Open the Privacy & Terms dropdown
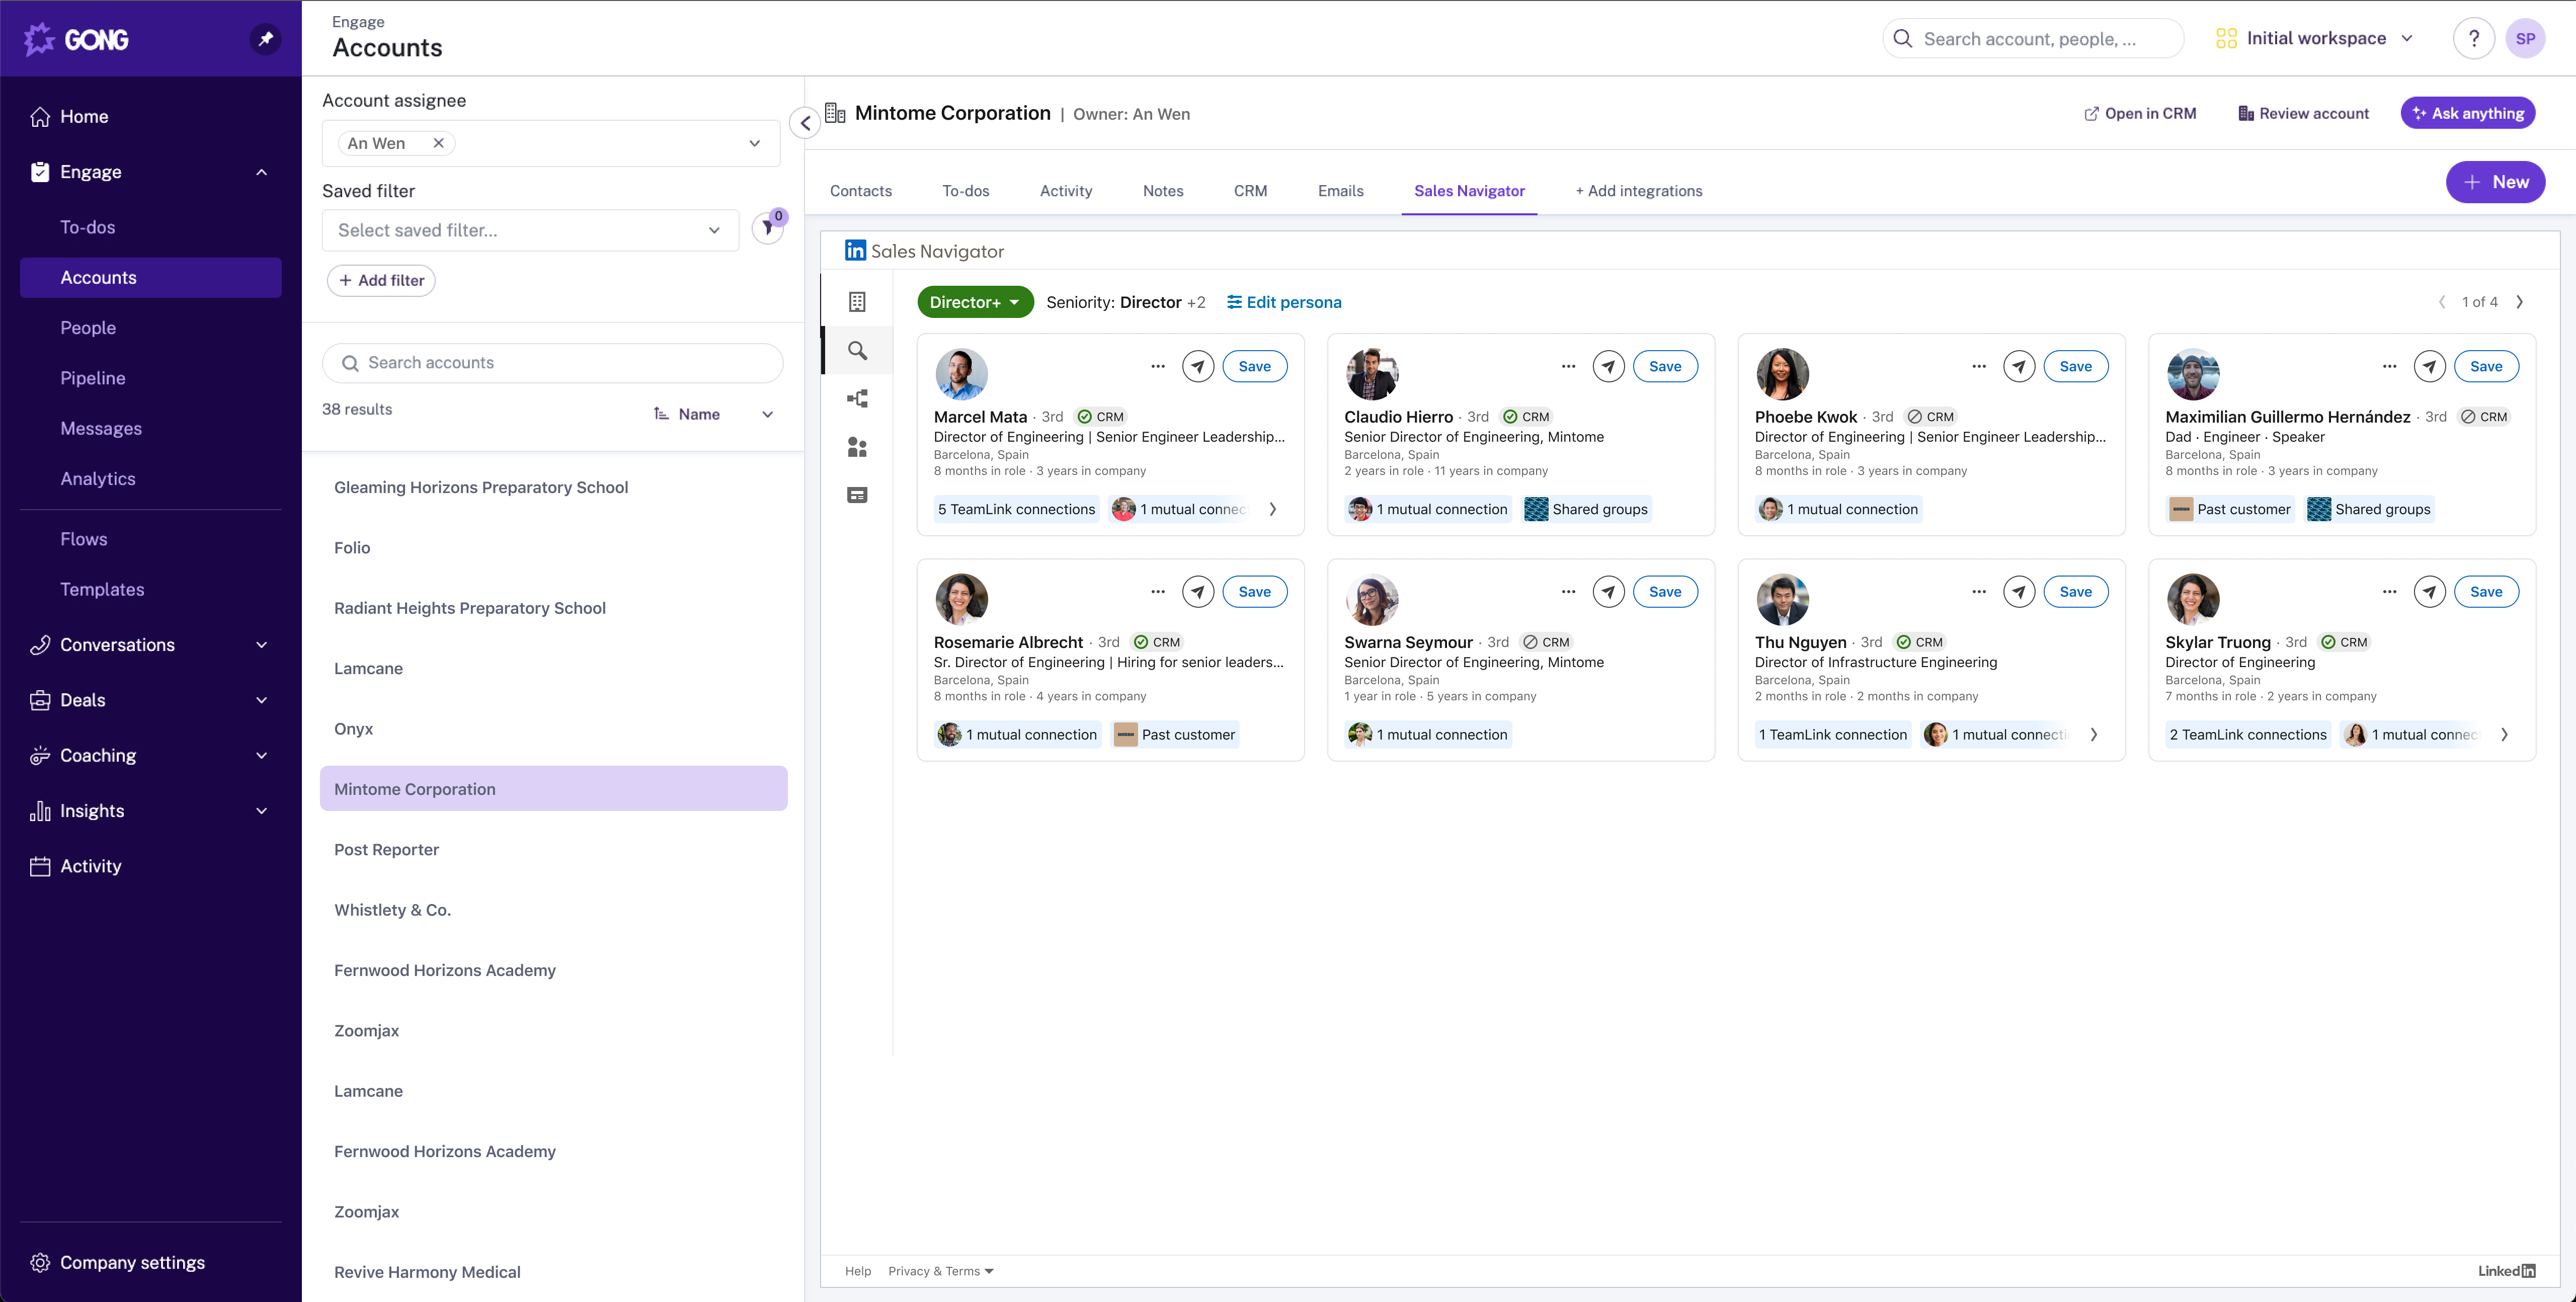The image size is (2576, 1302). pyautogui.click(x=940, y=1271)
